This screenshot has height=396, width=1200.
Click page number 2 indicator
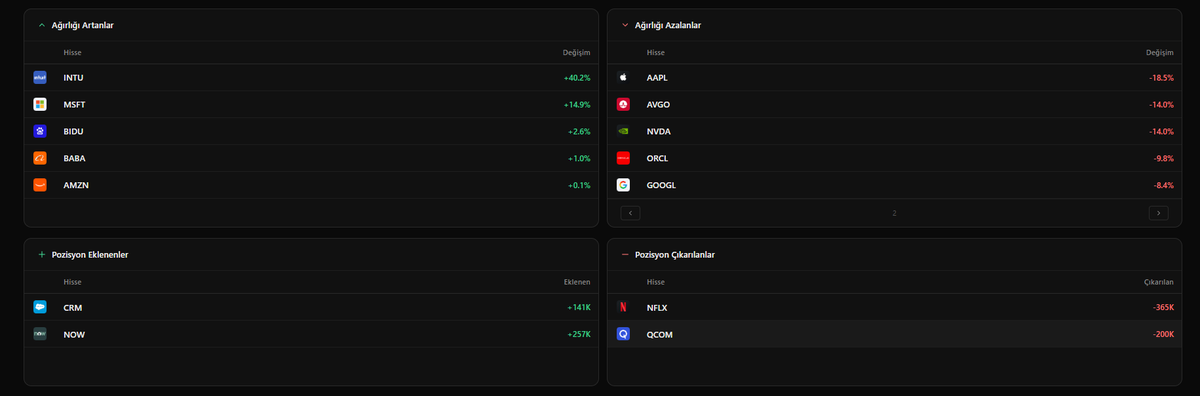(x=894, y=213)
